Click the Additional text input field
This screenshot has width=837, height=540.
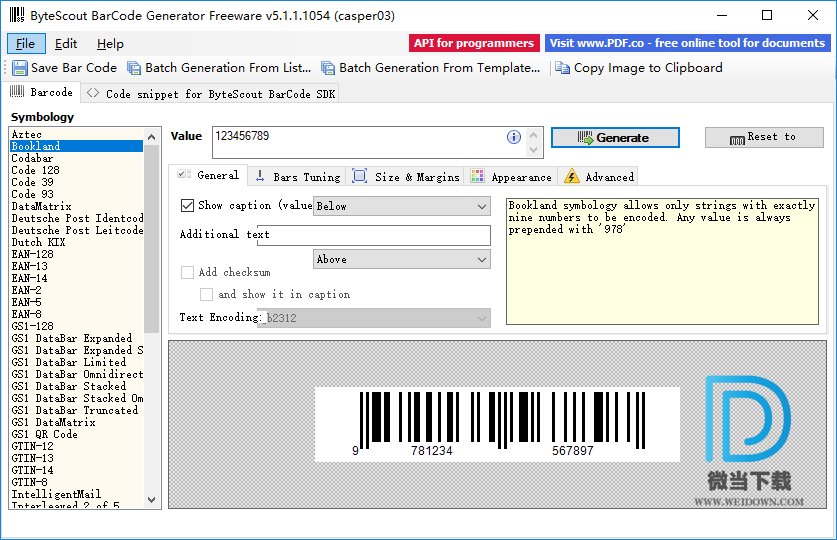pos(374,235)
